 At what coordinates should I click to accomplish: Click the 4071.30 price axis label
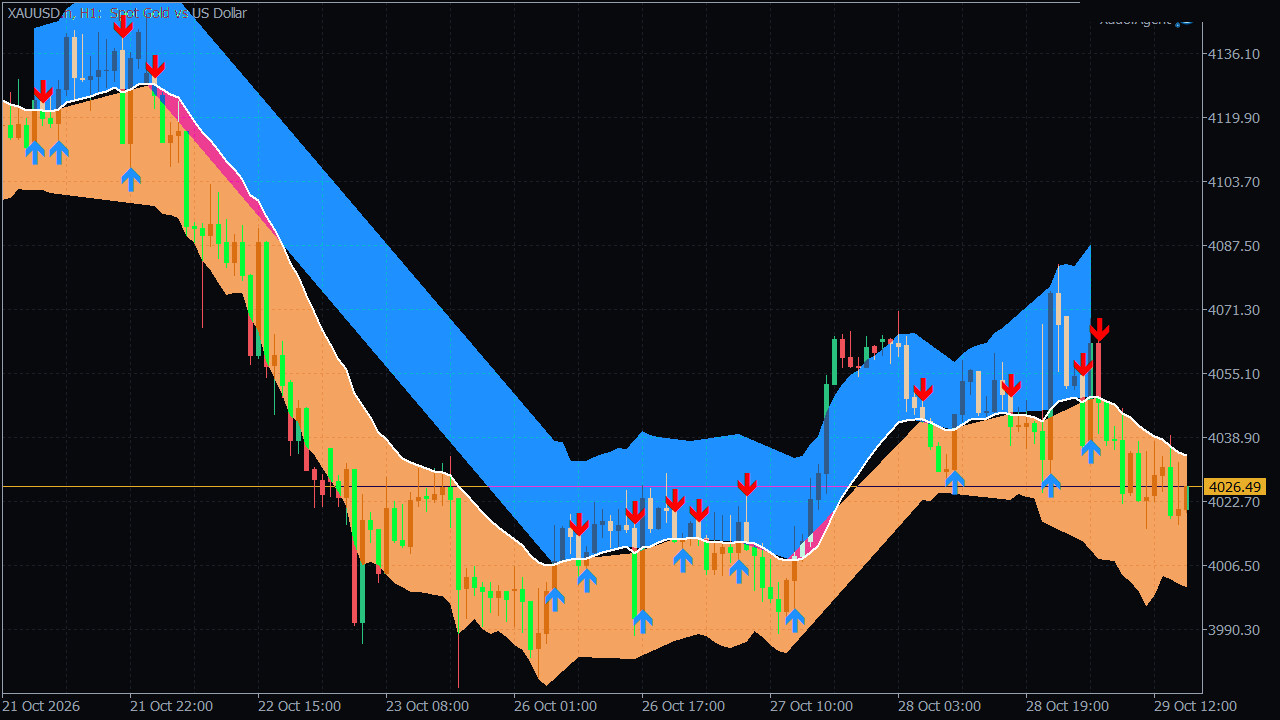point(1234,310)
